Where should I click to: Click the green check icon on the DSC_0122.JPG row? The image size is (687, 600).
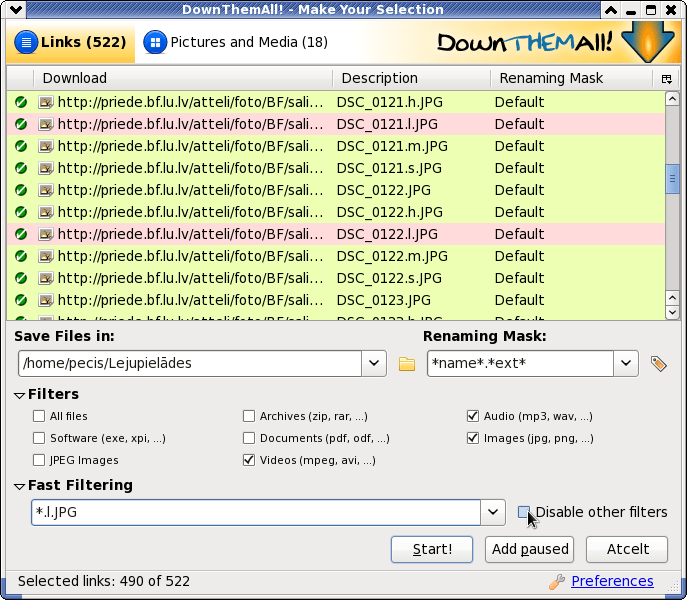coord(21,190)
